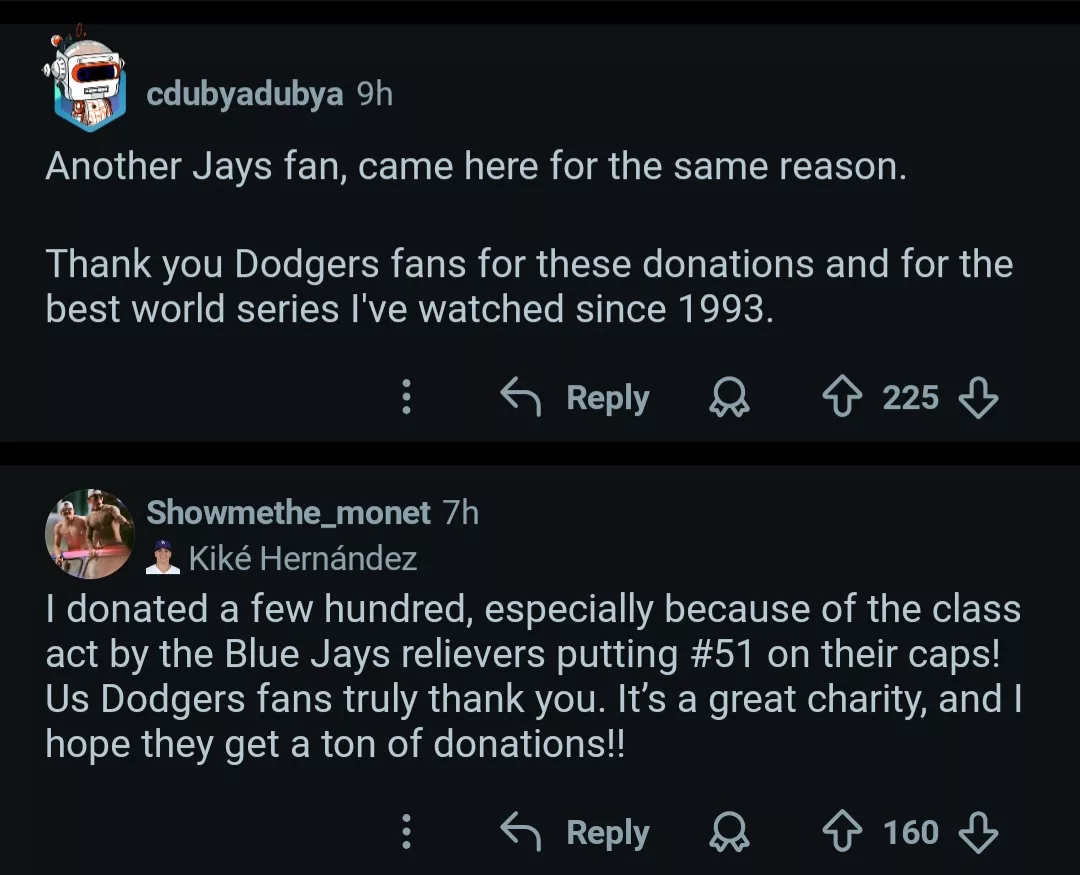
Task: Upvote Showmethe_monet's comment
Action: pos(843,832)
